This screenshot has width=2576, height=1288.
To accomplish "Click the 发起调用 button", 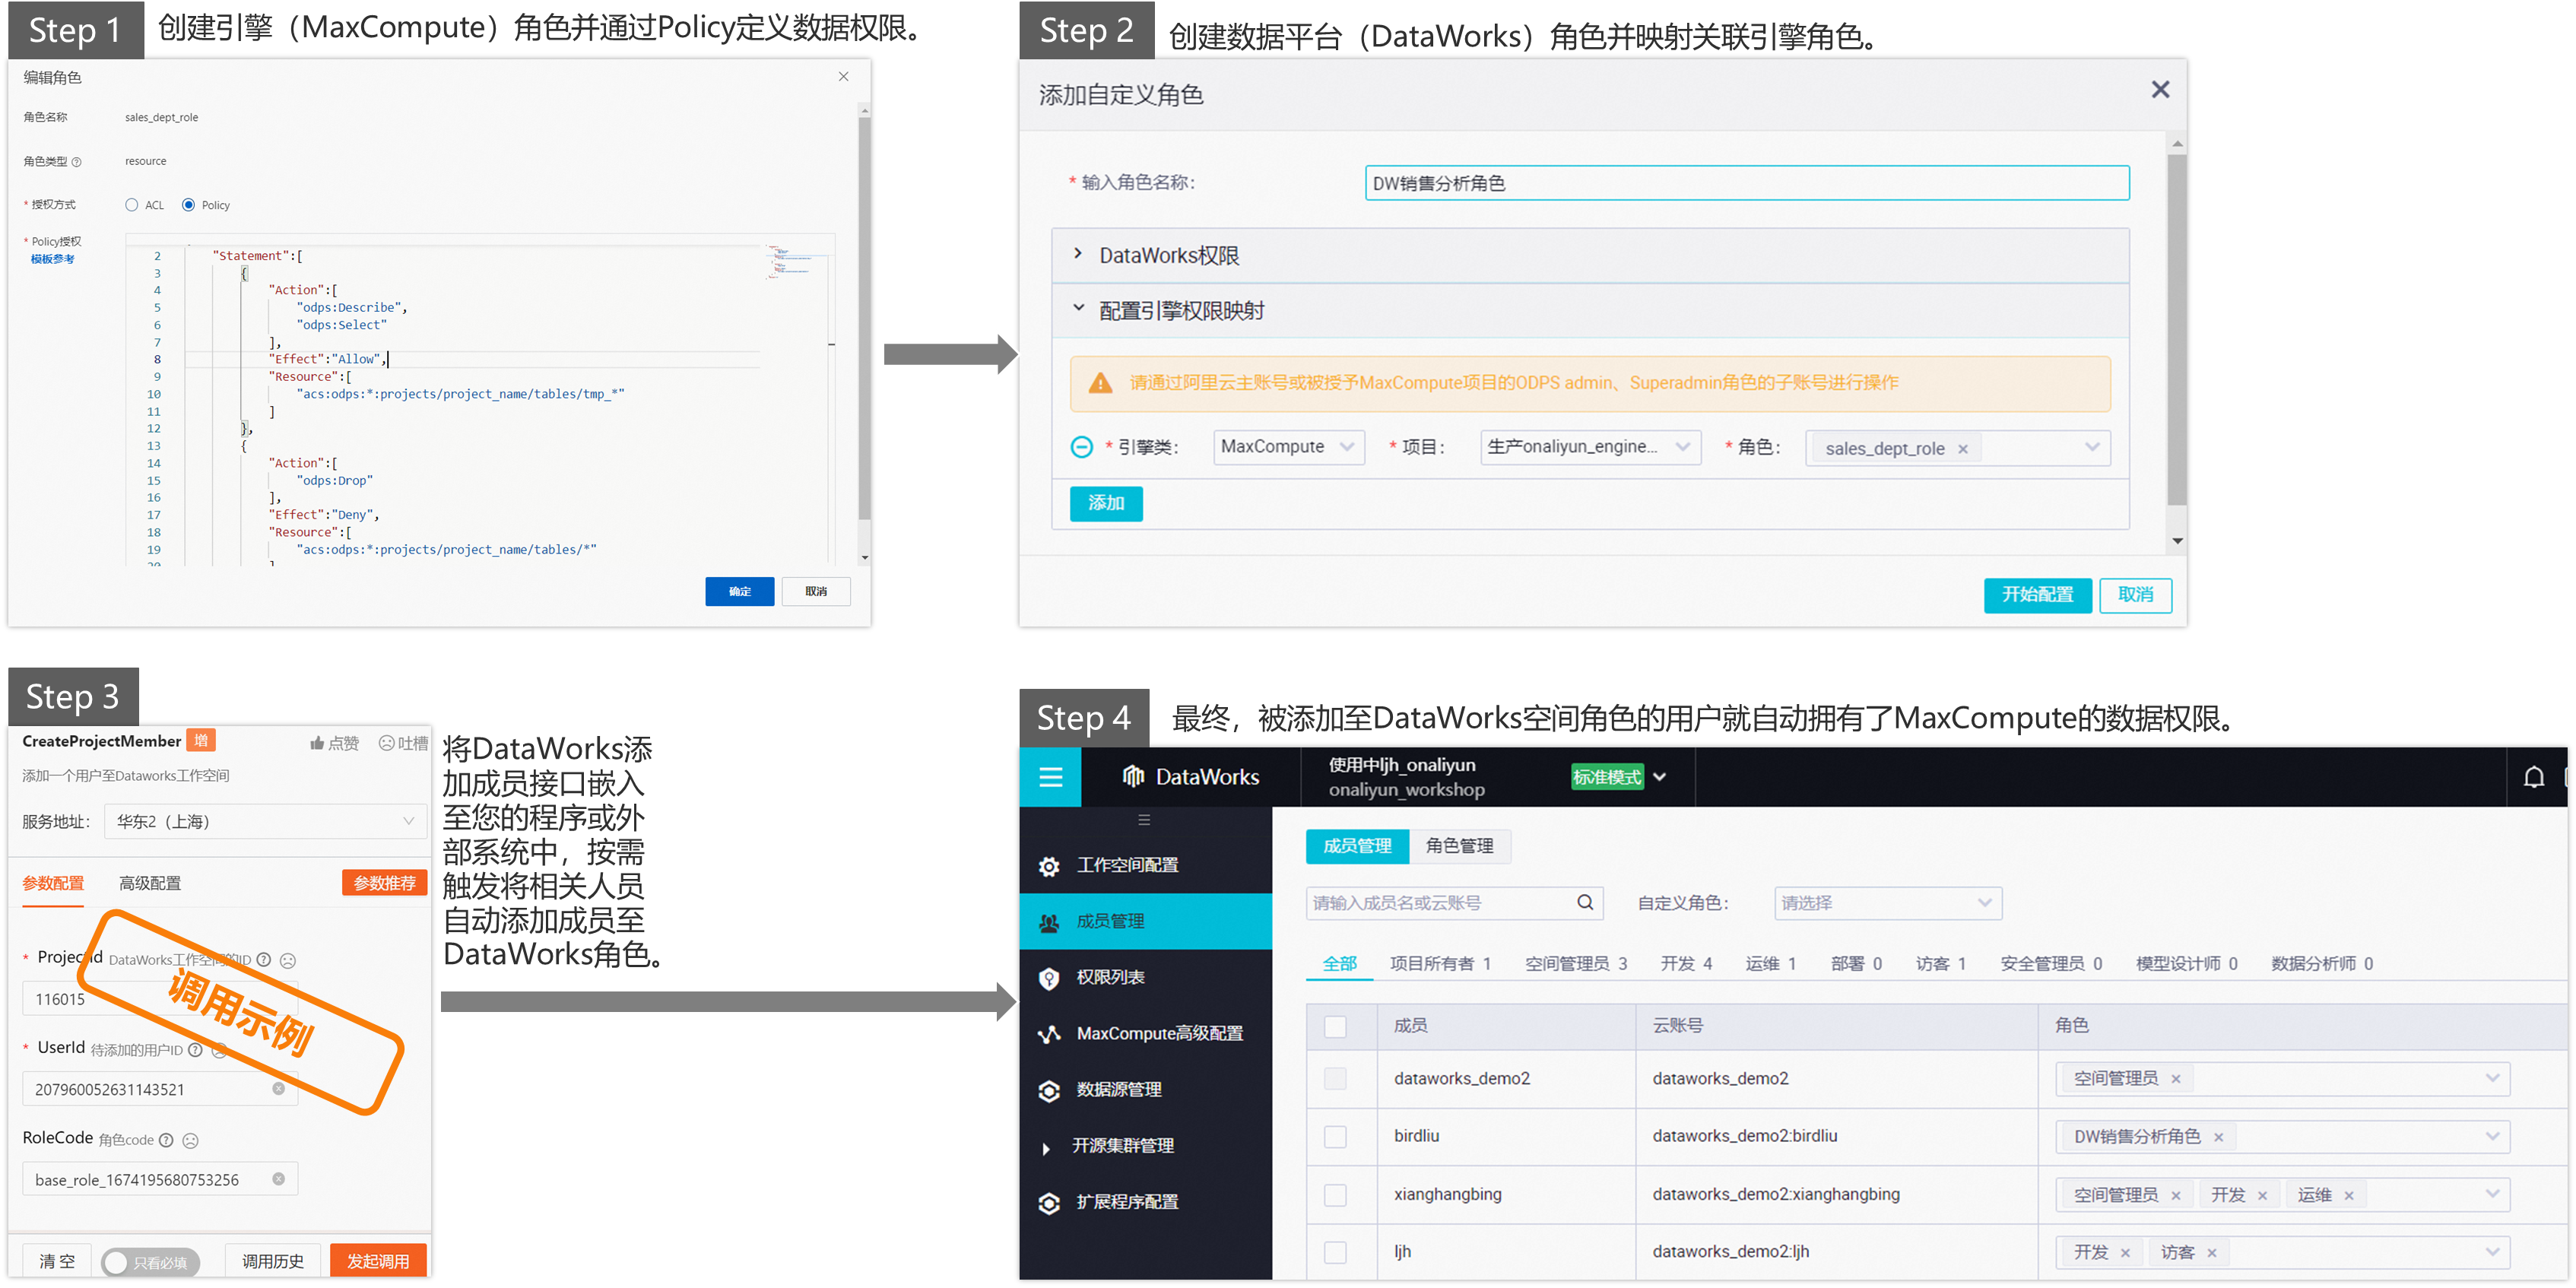I will 378,1261.
